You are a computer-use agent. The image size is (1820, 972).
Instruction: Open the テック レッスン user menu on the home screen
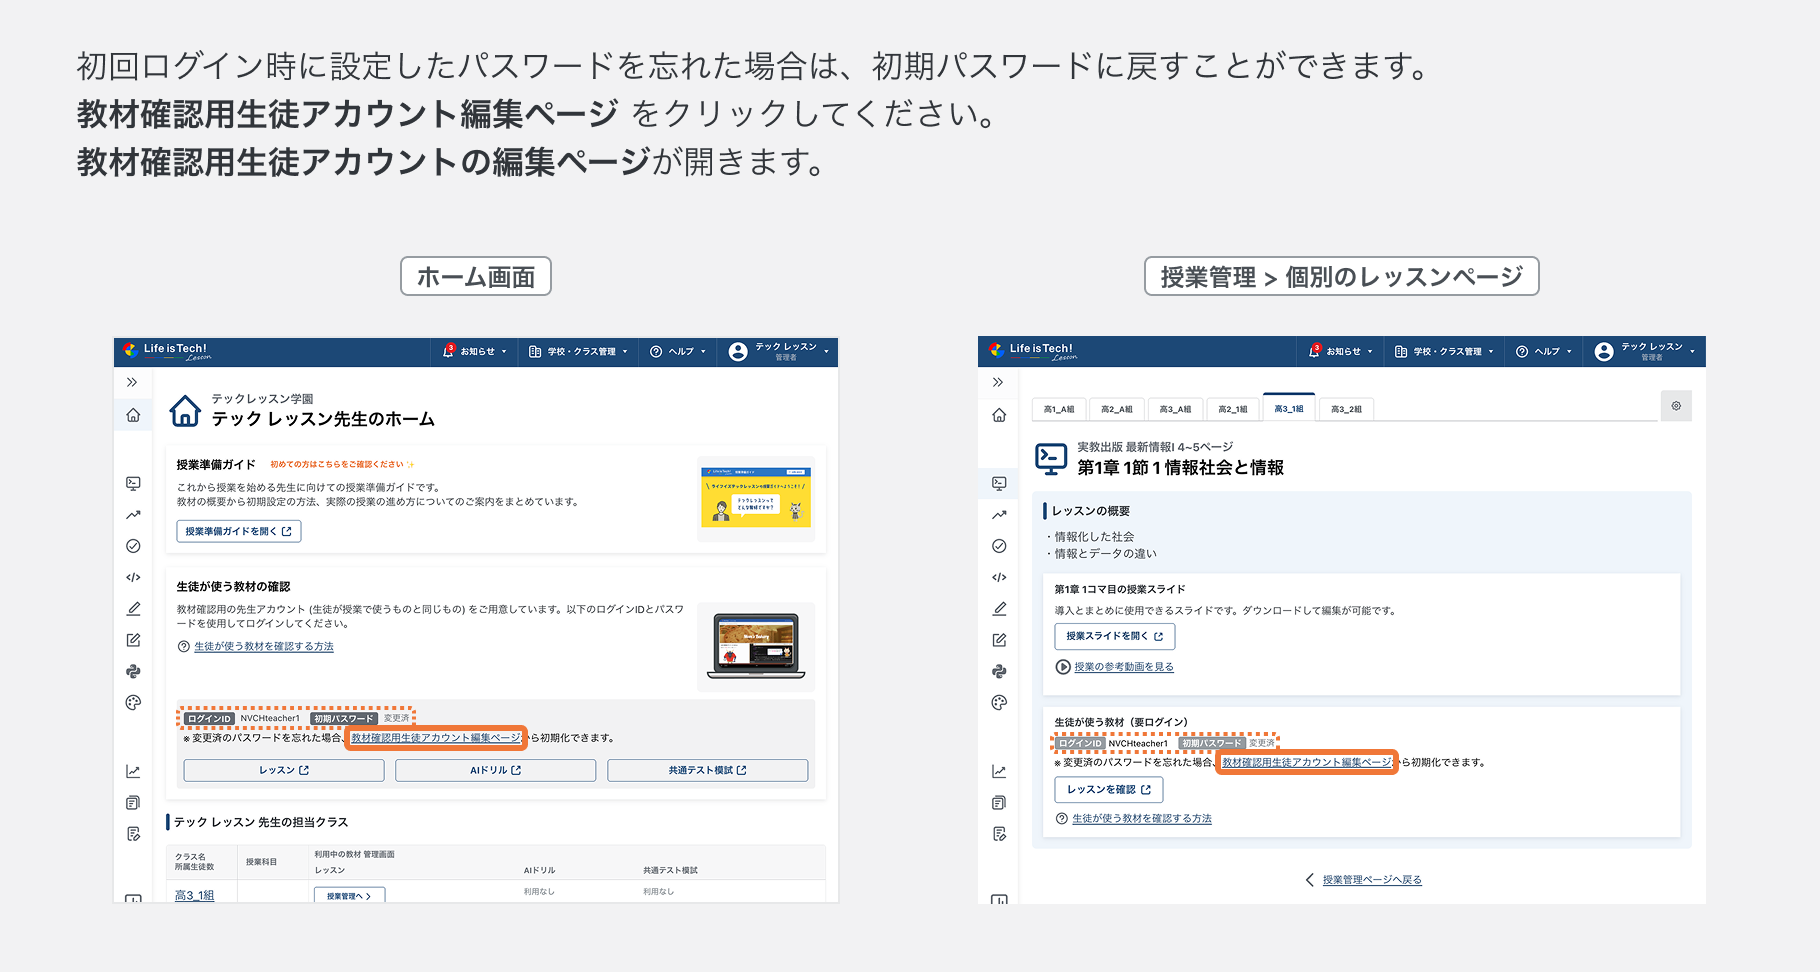pyautogui.click(x=779, y=351)
